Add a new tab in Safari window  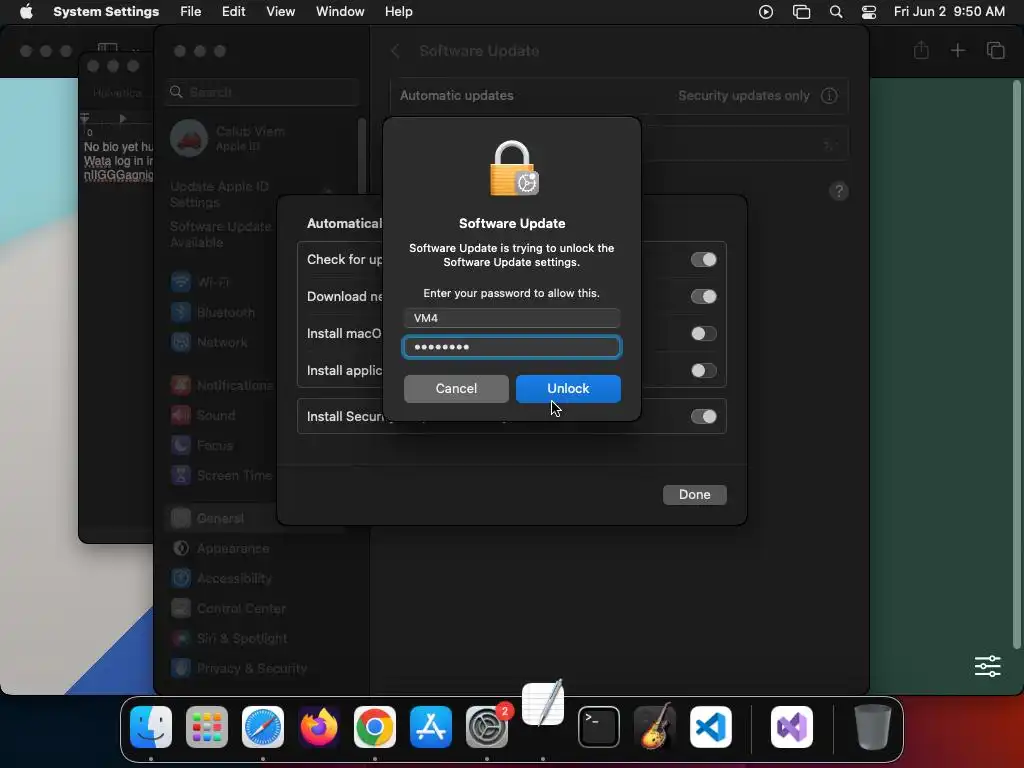coord(957,50)
